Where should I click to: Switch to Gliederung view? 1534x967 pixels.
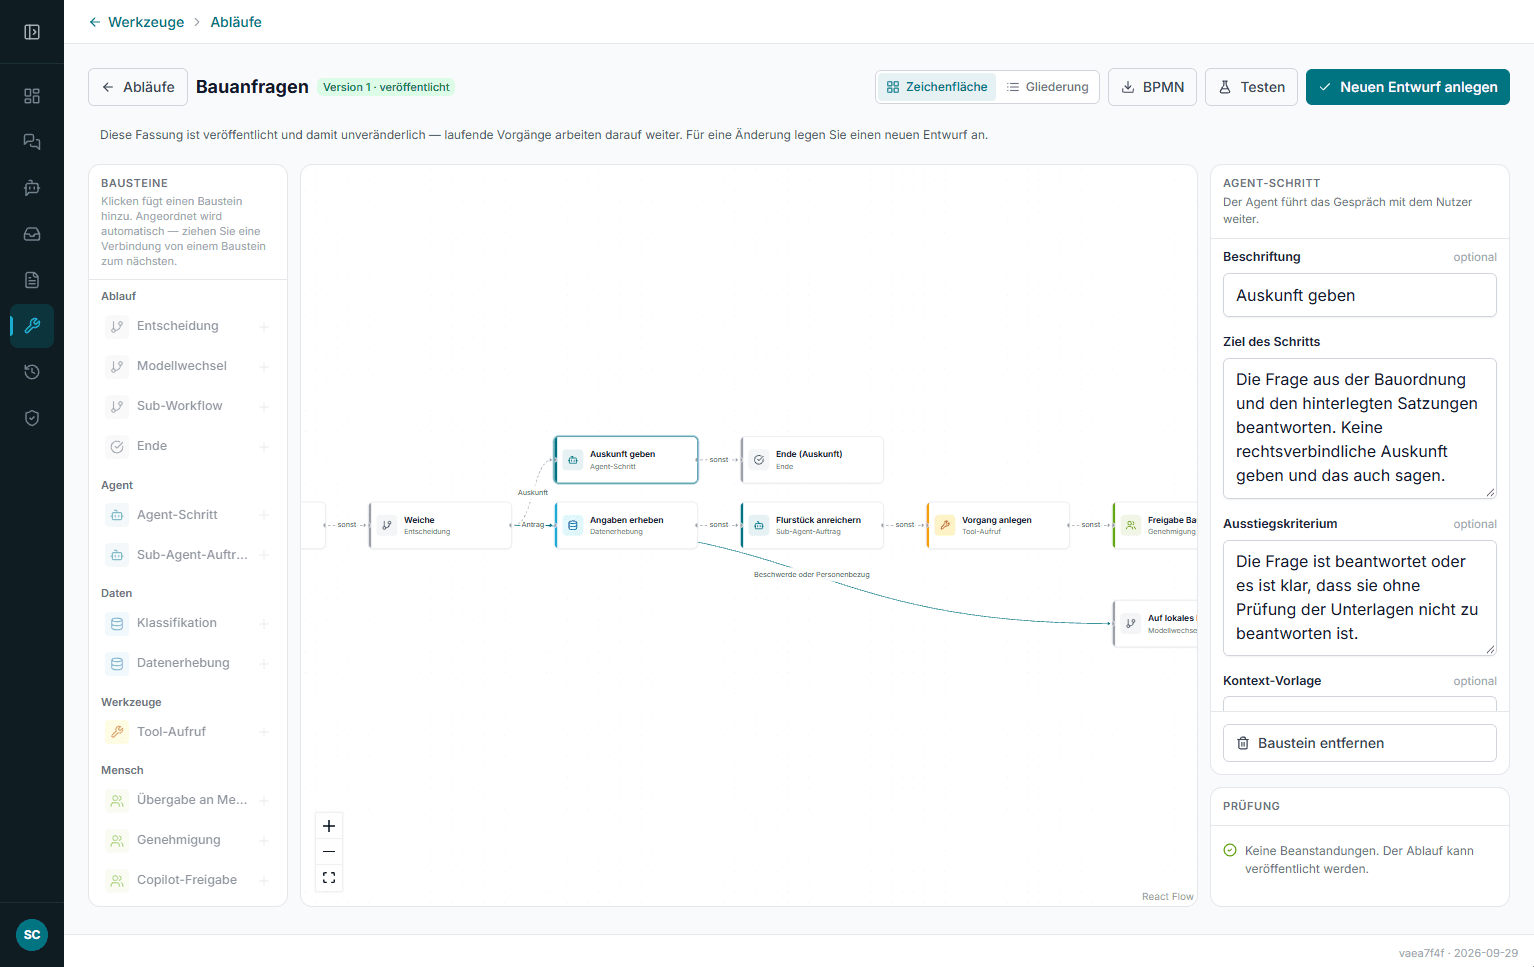(1047, 87)
